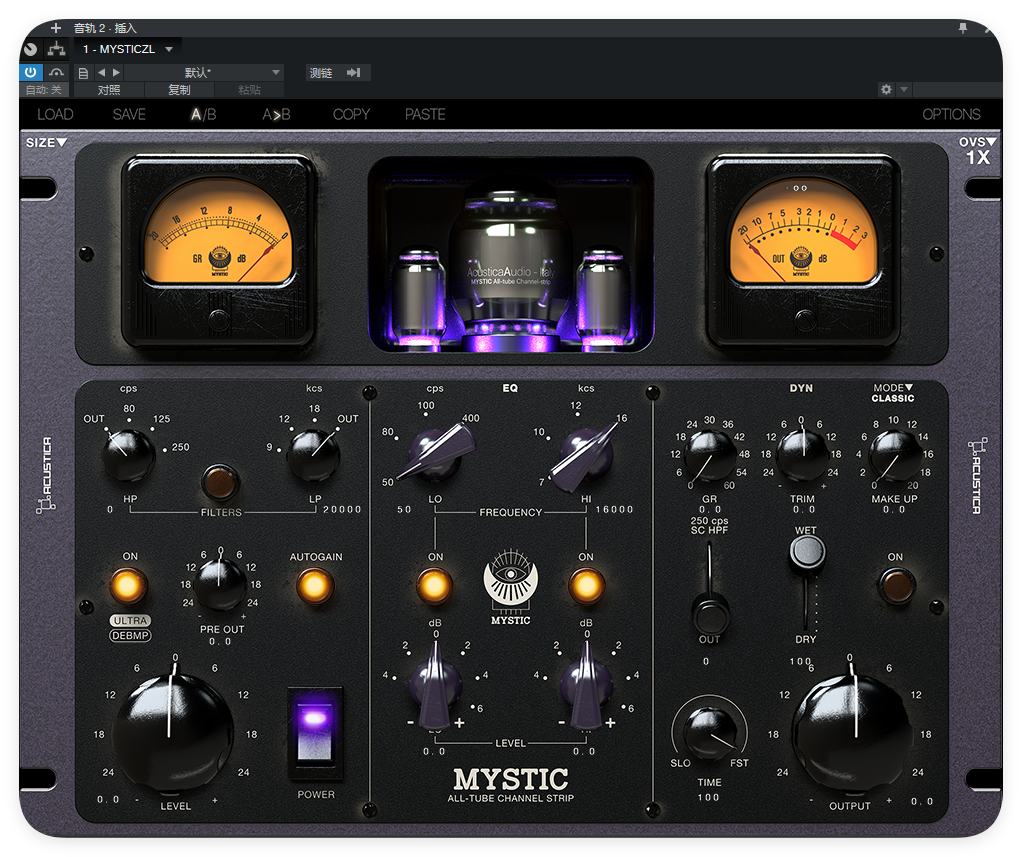1022x857 pixels.
Task: Expand the SIZE dropdown
Action: coord(46,142)
